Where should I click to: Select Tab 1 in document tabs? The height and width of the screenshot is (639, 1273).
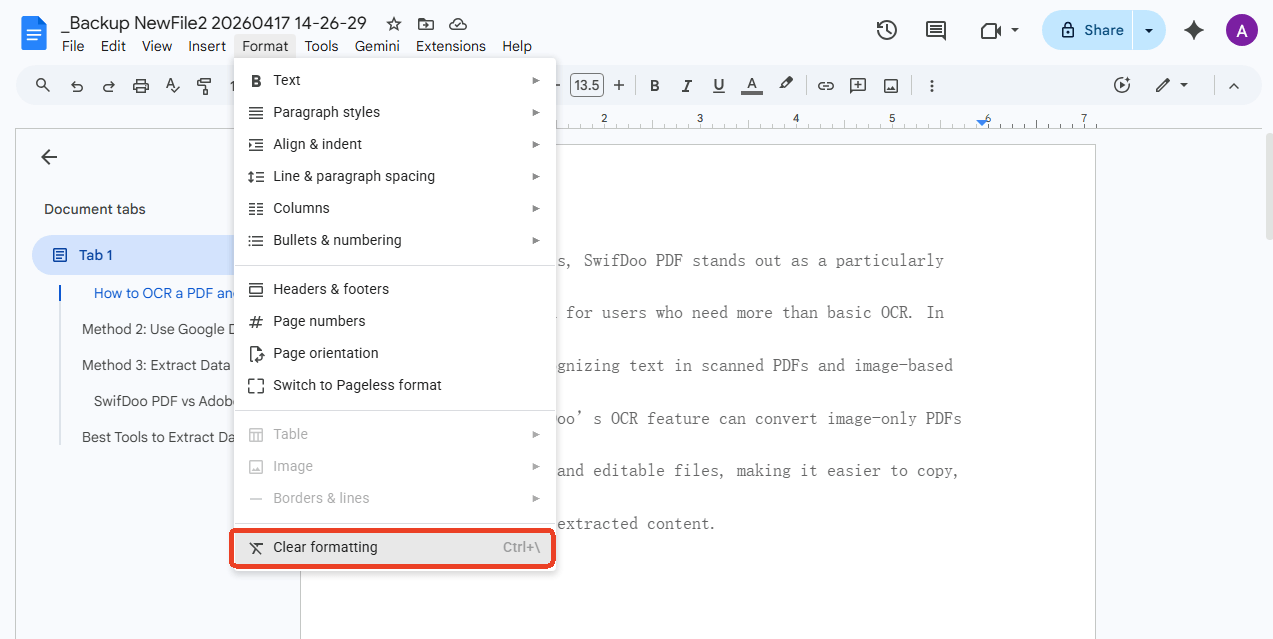coord(135,255)
